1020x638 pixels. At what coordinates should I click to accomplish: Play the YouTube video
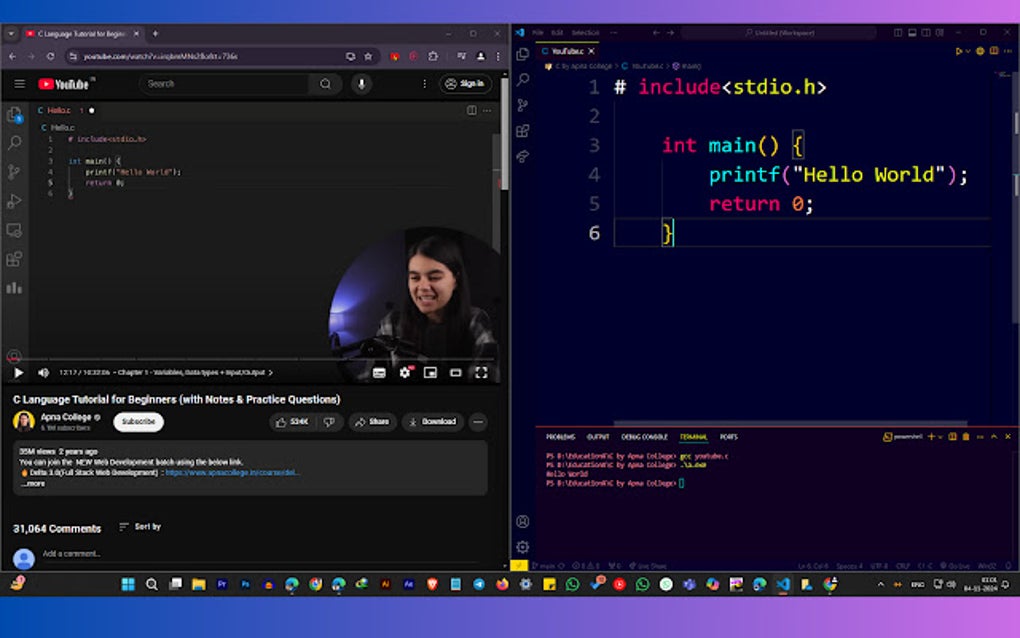coord(18,373)
